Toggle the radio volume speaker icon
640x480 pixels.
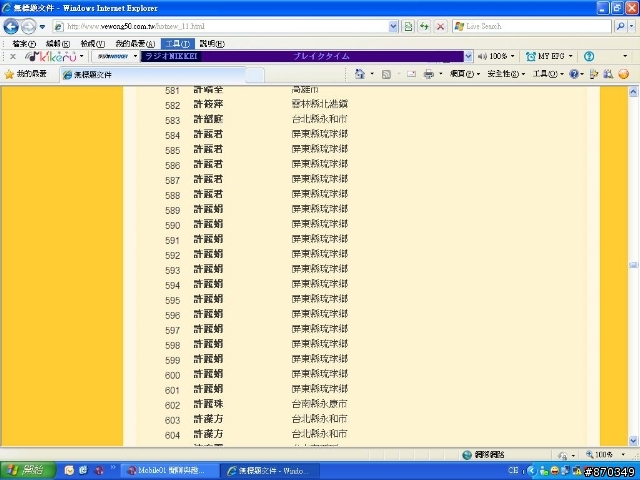[482, 56]
